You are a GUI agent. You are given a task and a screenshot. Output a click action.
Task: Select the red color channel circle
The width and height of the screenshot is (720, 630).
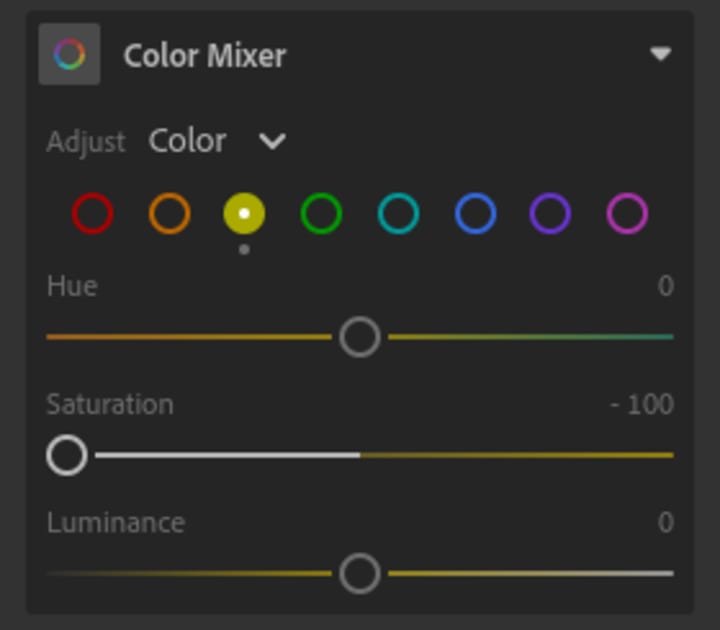click(x=93, y=214)
